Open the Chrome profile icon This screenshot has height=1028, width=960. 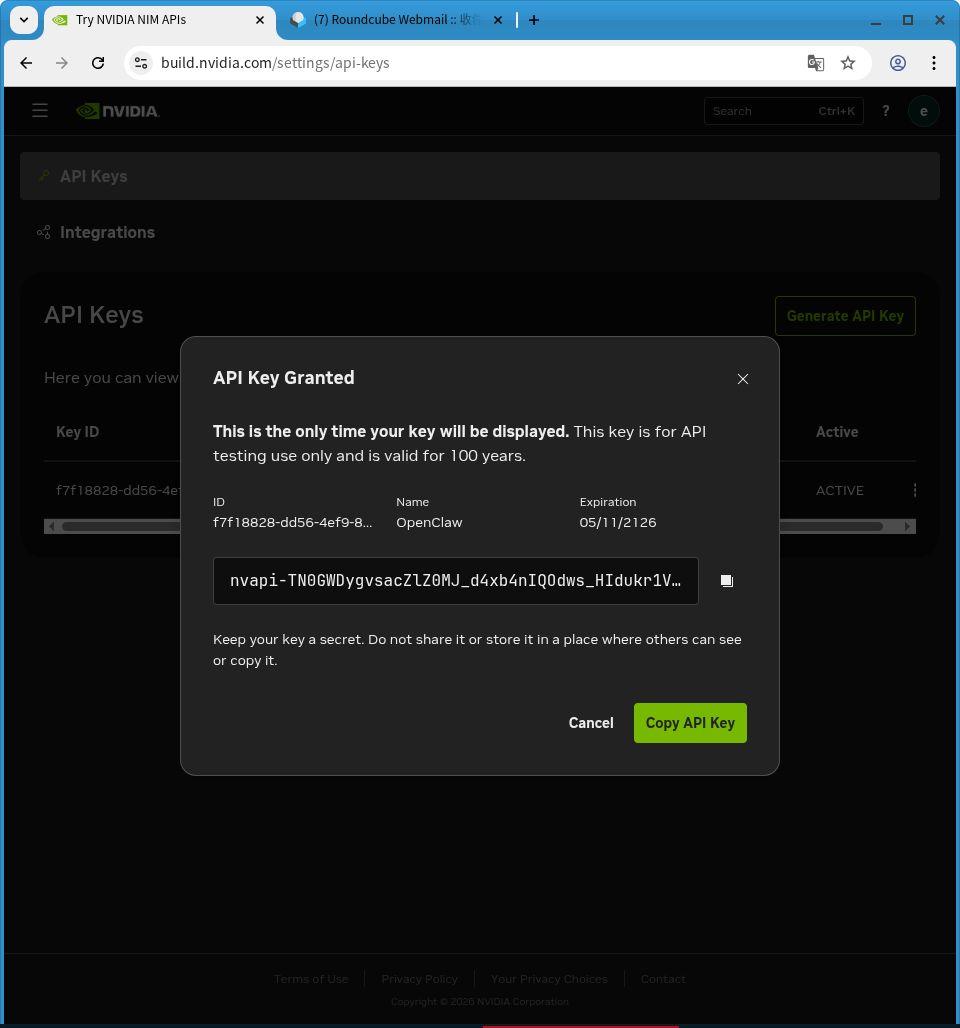coord(898,63)
